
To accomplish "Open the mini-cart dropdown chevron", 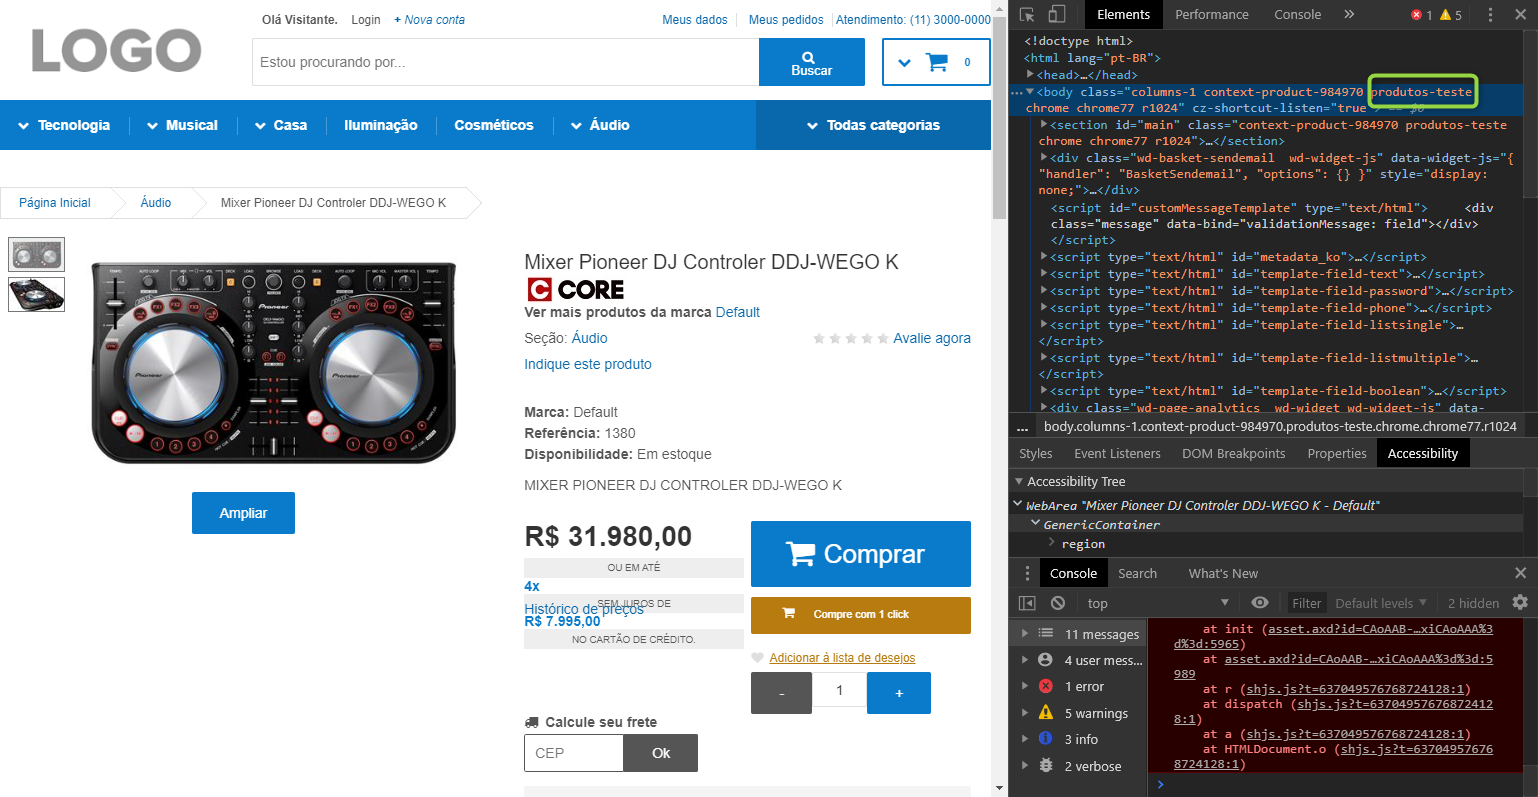I will [x=904, y=63].
